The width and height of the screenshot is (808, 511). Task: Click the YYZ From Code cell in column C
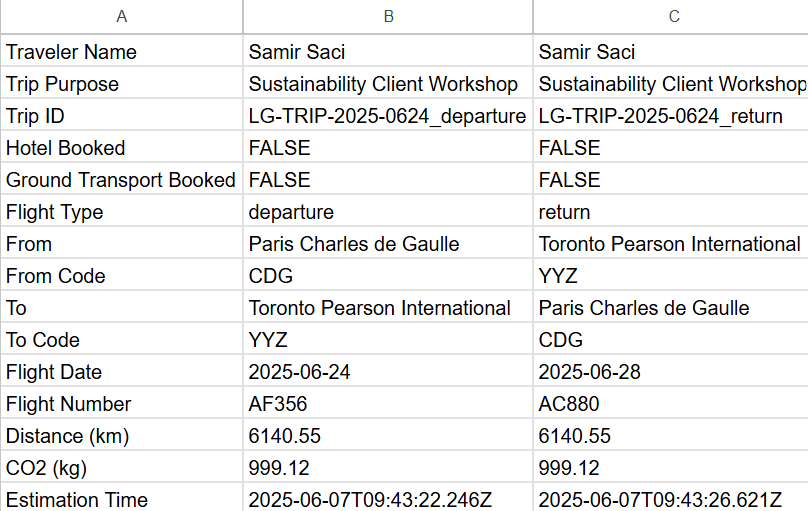(x=670, y=275)
